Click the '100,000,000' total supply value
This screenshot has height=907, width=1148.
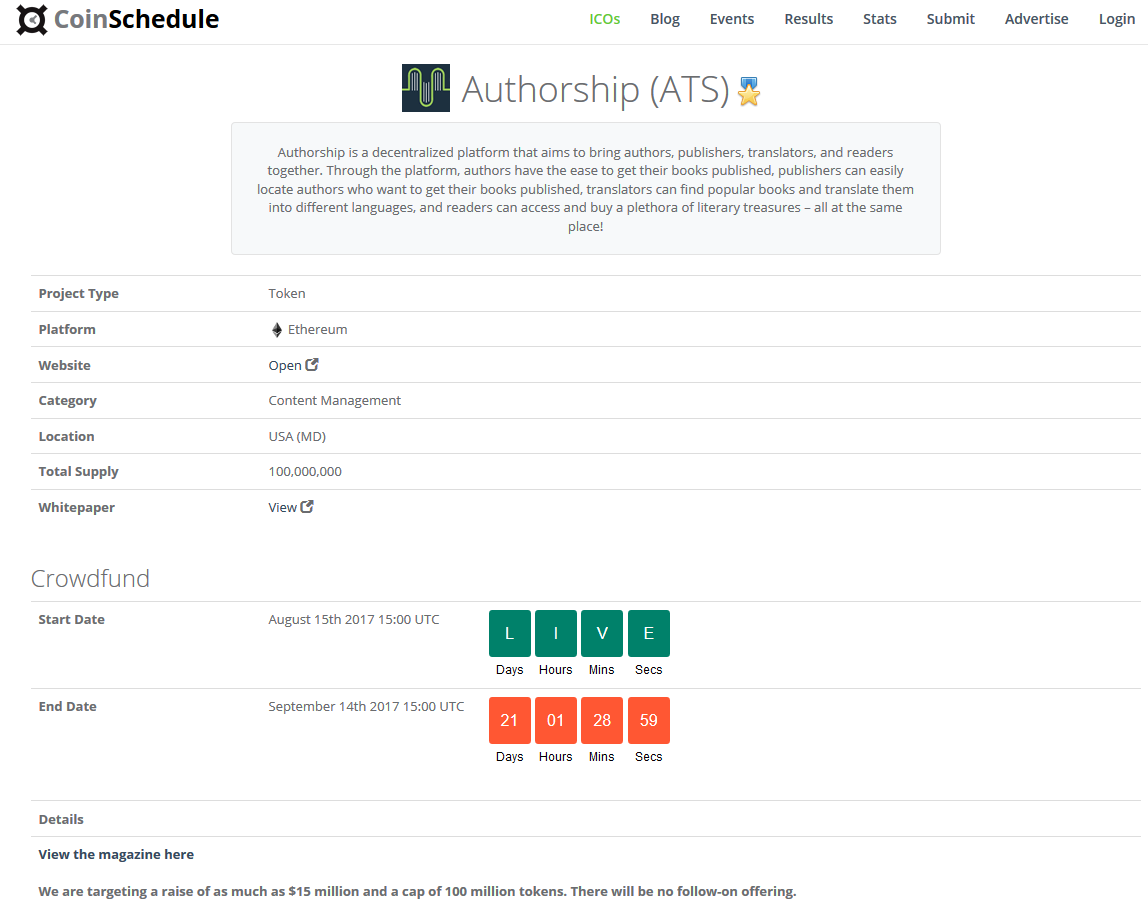[x=305, y=471]
